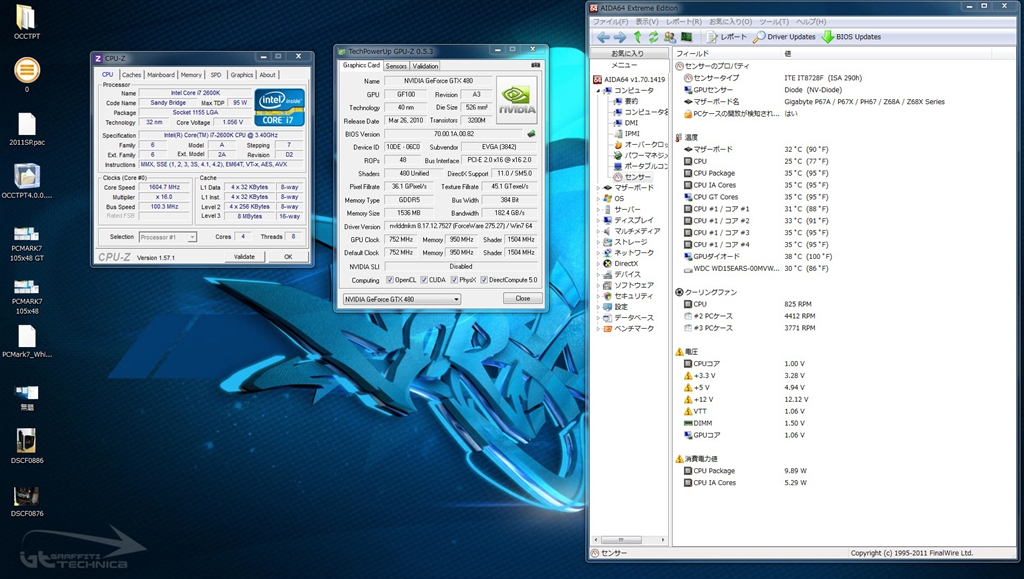This screenshot has height=579, width=1024.
Task: Open the Processor #1 selection dropdown in CPU-Z
Action: pyautogui.click(x=167, y=237)
